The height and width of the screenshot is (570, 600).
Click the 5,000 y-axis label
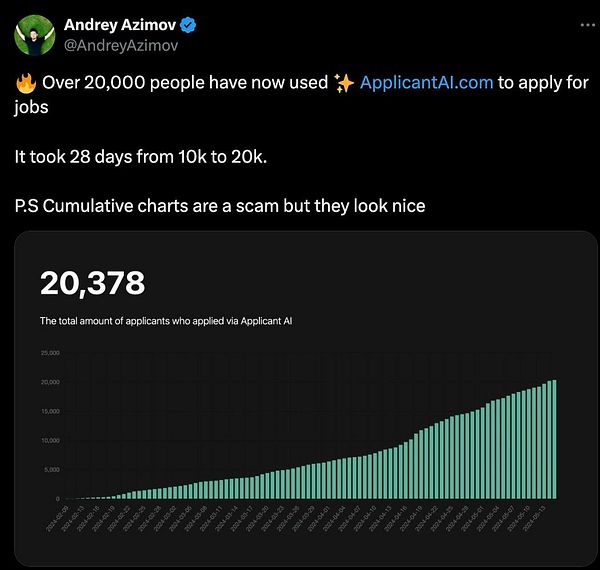pyautogui.click(x=52, y=470)
